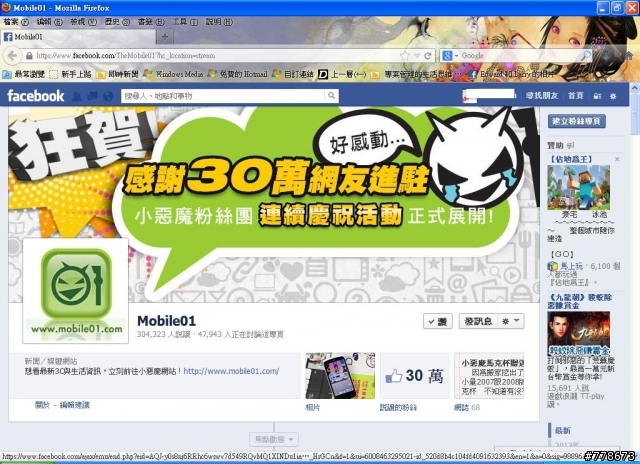The width and height of the screenshot is (640, 464).
Task: Open Facebook privacy shortcuts lock icon
Action: click(597, 96)
